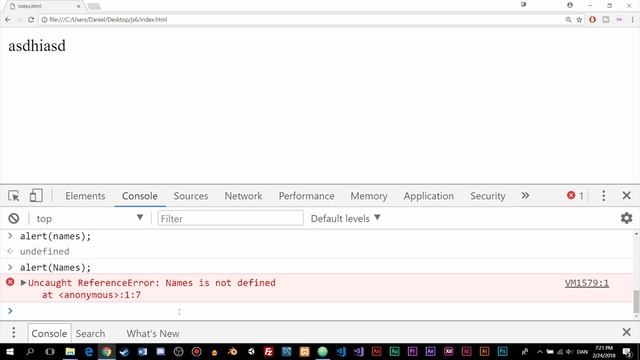Open Adobe Premiere Pro from the taskbar
640x360 pixels.
click(x=412, y=351)
